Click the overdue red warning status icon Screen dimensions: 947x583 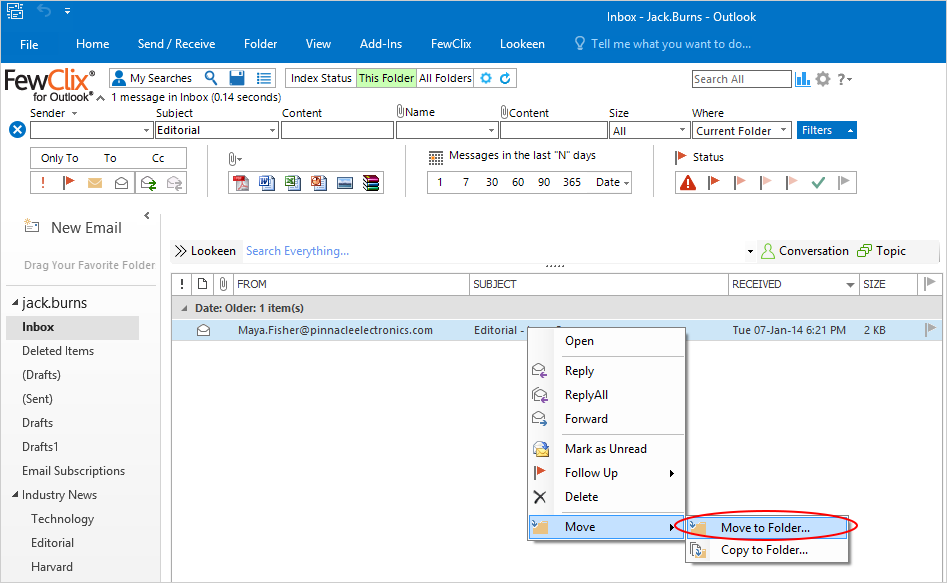pyautogui.click(x=688, y=183)
